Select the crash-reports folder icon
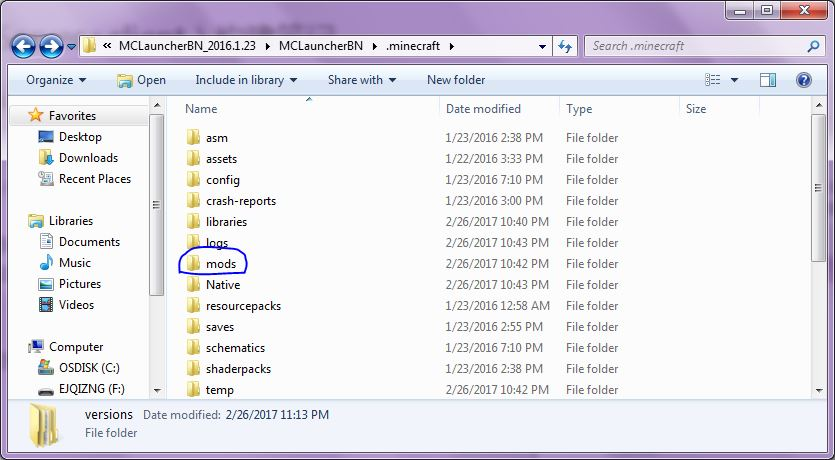The height and width of the screenshot is (460, 835). click(x=193, y=201)
